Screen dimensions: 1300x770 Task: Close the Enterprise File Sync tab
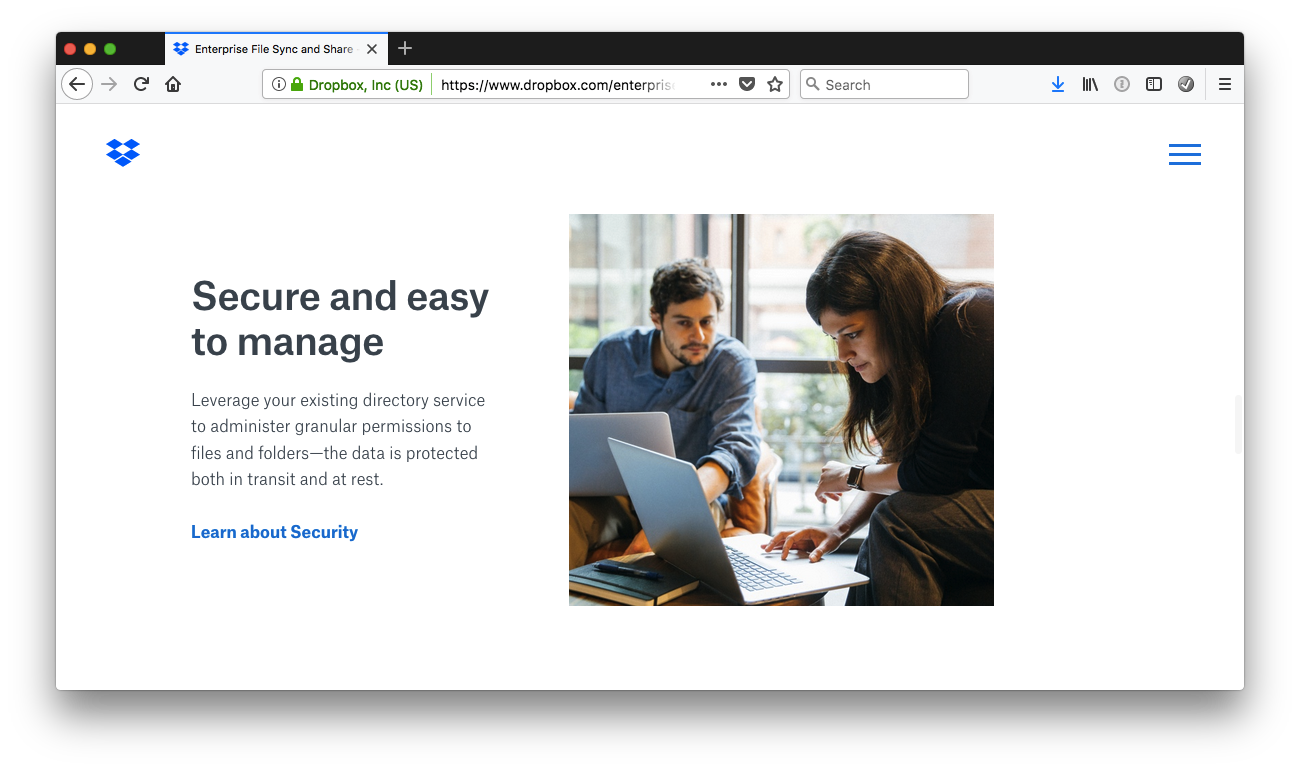click(x=372, y=49)
